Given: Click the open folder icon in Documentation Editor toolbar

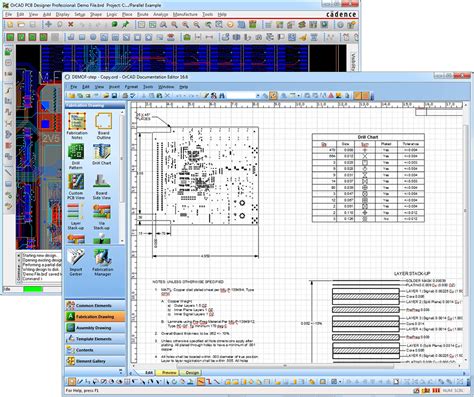Looking at the screenshot, I should [106, 96].
